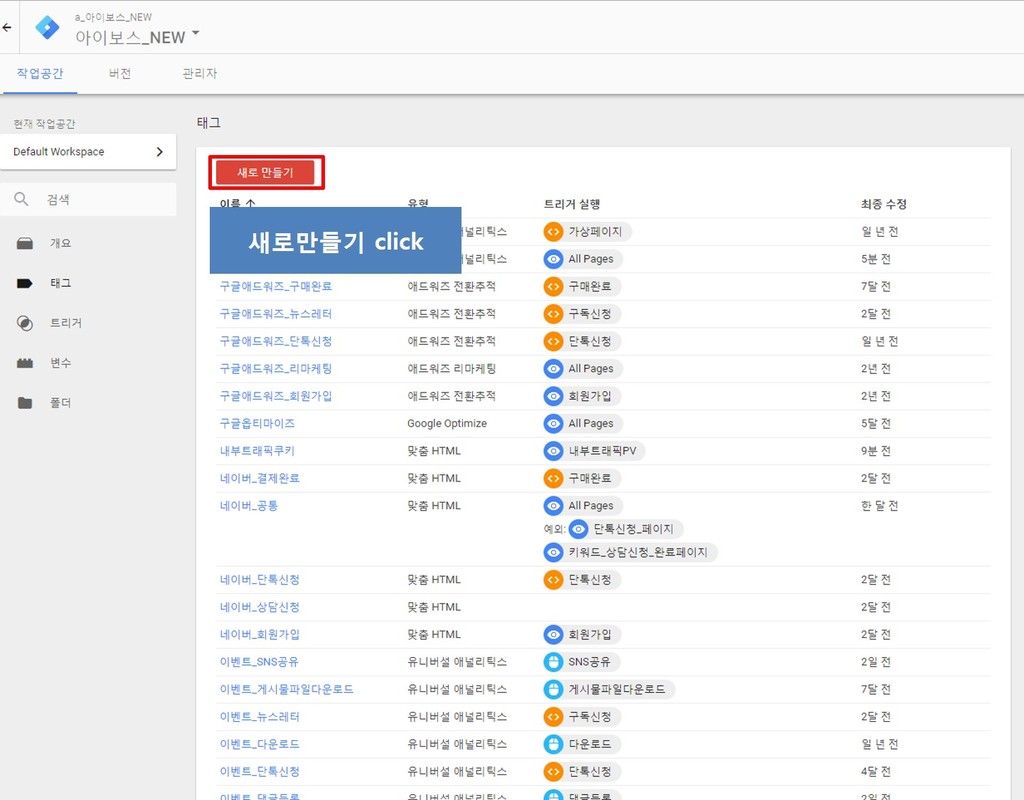
Task: Click the search magnifier icon
Action: coord(22,199)
